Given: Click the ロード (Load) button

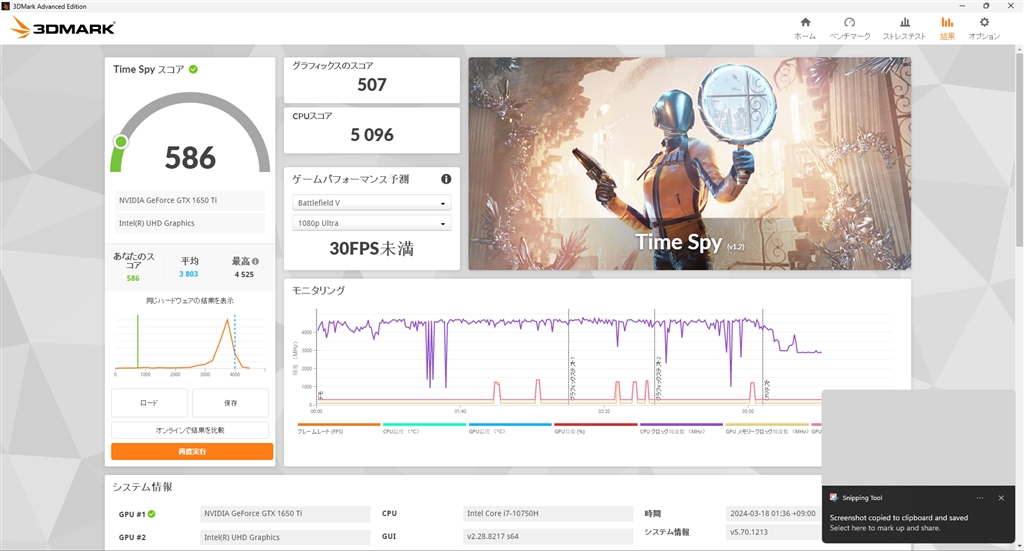Looking at the screenshot, I should [150, 403].
